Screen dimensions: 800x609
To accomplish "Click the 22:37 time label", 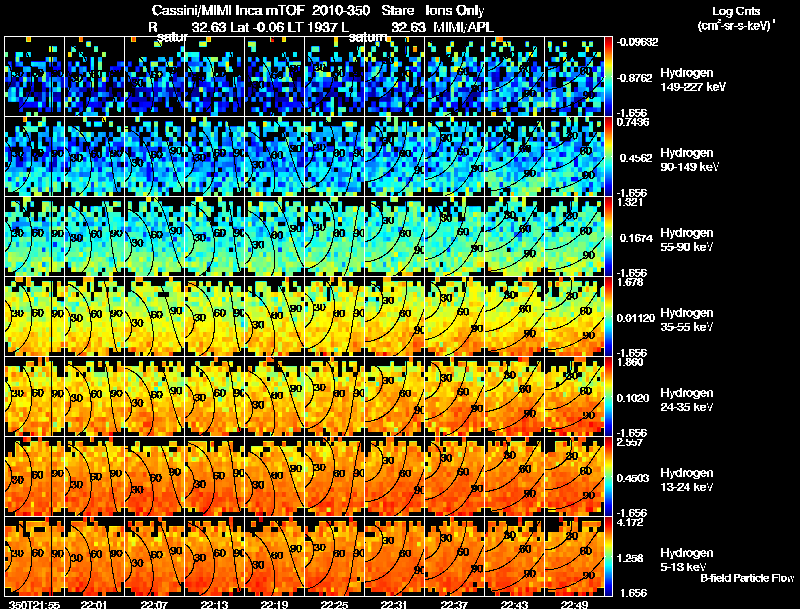I will [454, 605].
